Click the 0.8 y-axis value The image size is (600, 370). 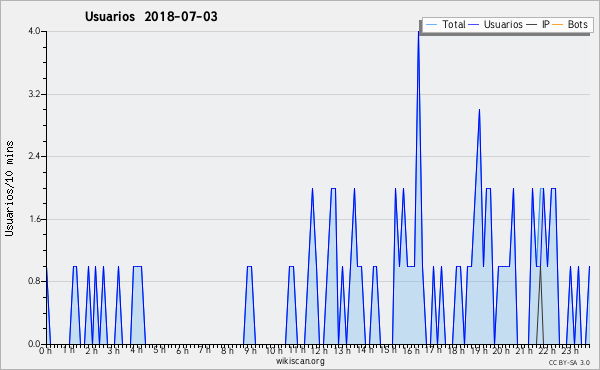34,282
